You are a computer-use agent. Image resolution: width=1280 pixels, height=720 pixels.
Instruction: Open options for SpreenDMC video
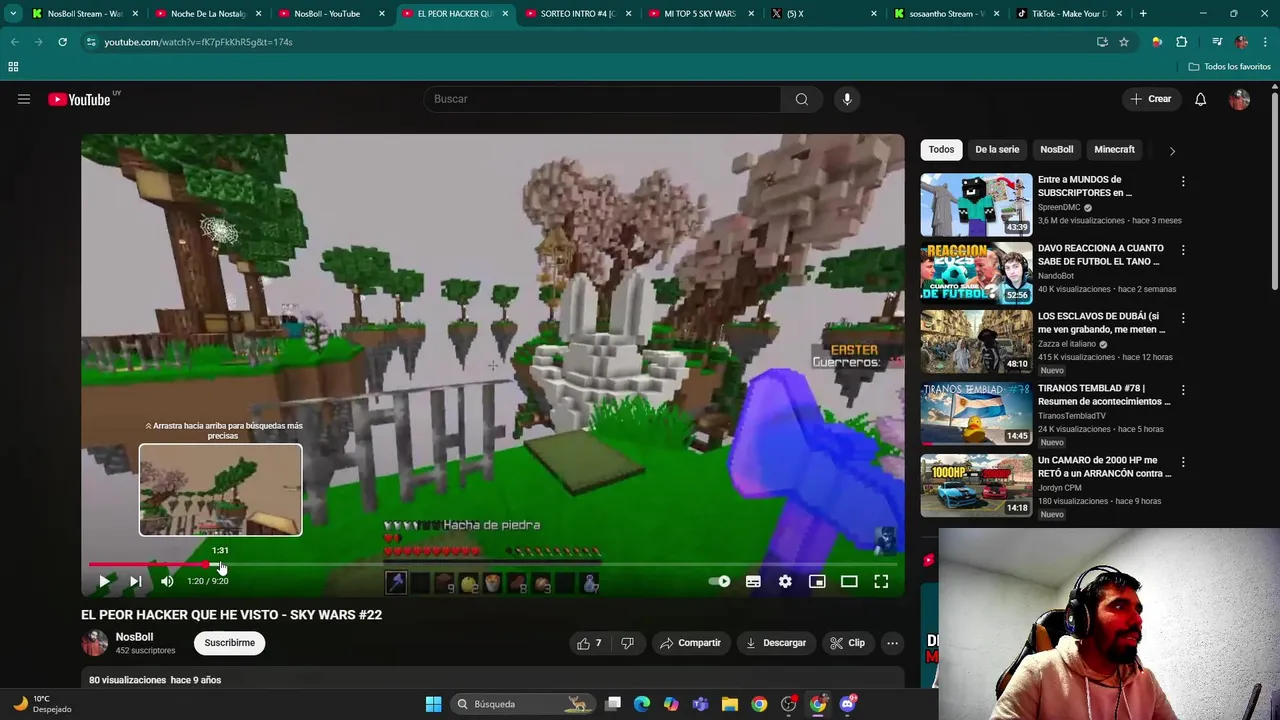(x=1183, y=182)
